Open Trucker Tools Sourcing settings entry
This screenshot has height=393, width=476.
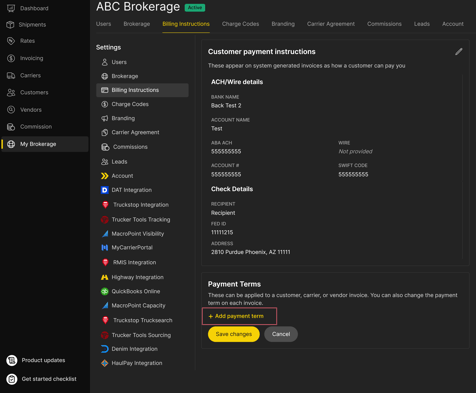point(142,335)
